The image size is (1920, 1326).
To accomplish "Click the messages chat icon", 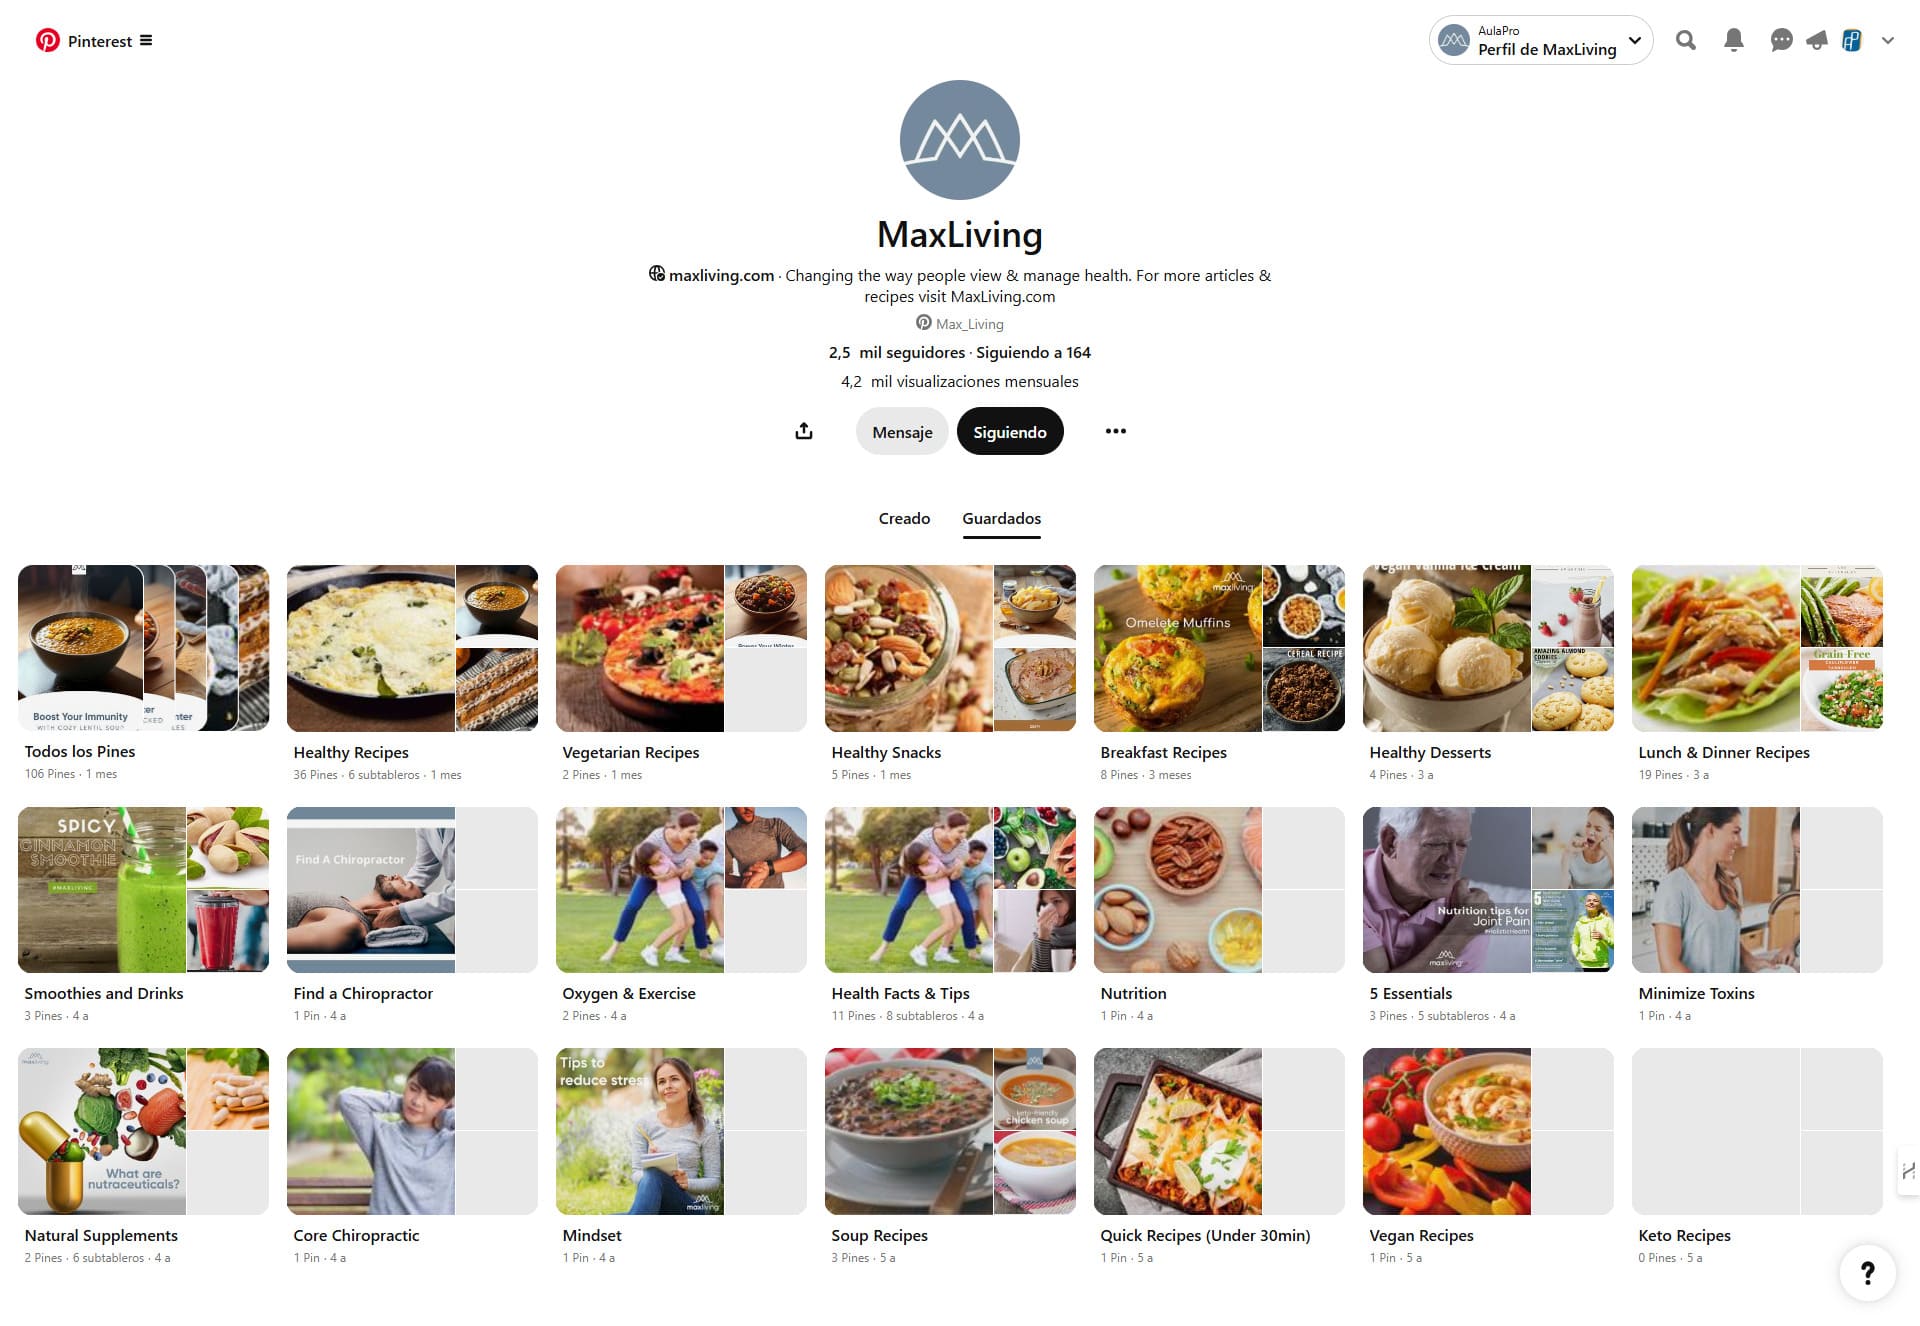I will (x=1778, y=39).
